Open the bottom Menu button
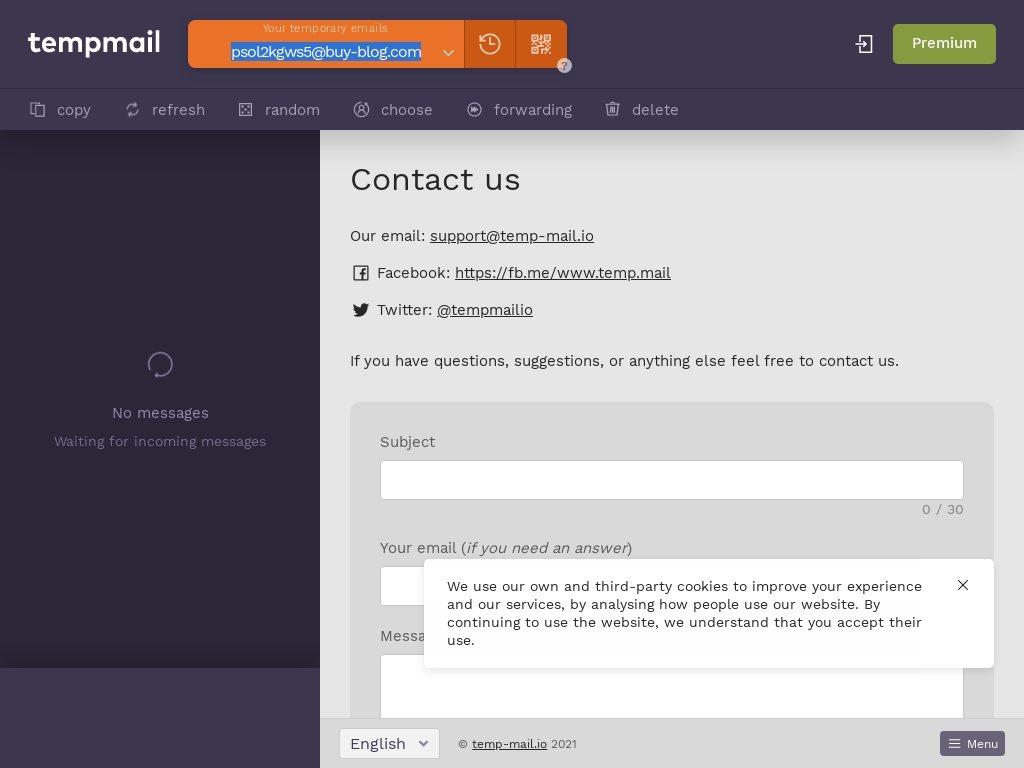1024x768 pixels. 972,744
